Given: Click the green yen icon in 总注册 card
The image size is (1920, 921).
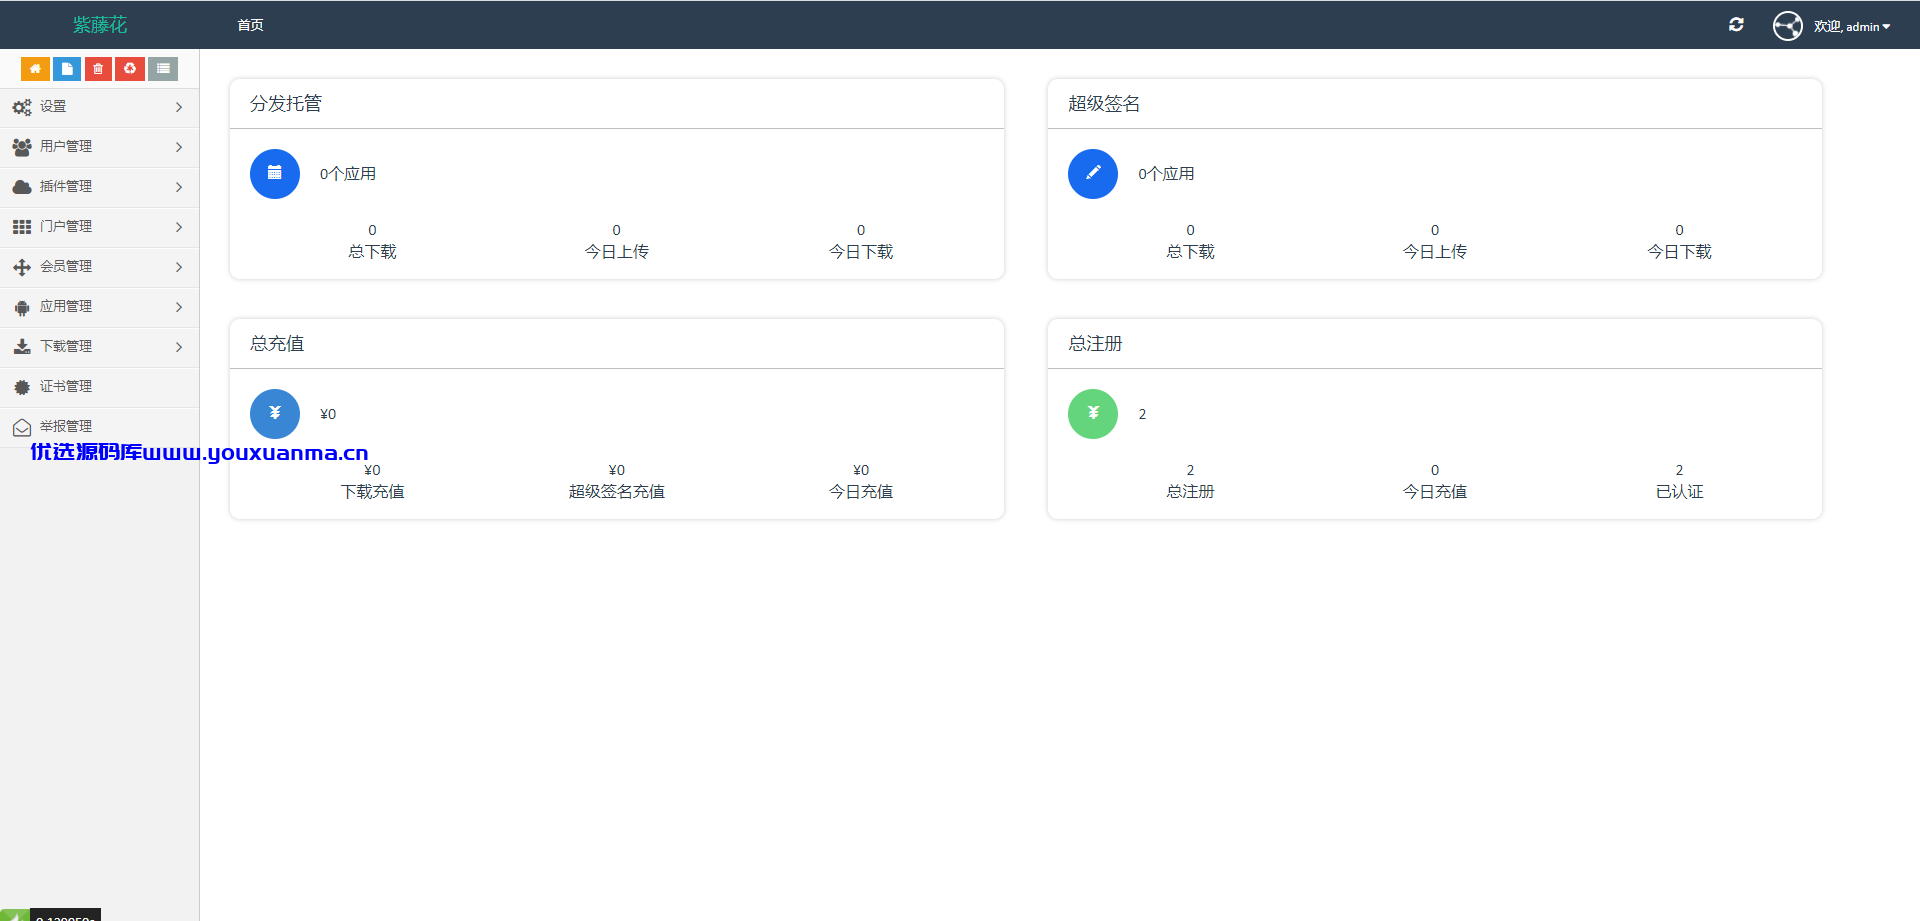Looking at the screenshot, I should coord(1093,414).
